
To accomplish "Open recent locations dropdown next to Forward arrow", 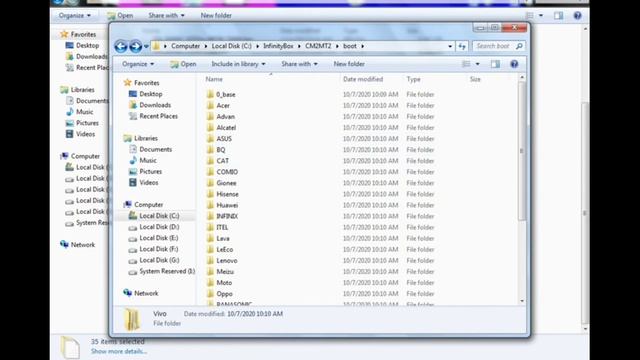I will tap(146, 47).
